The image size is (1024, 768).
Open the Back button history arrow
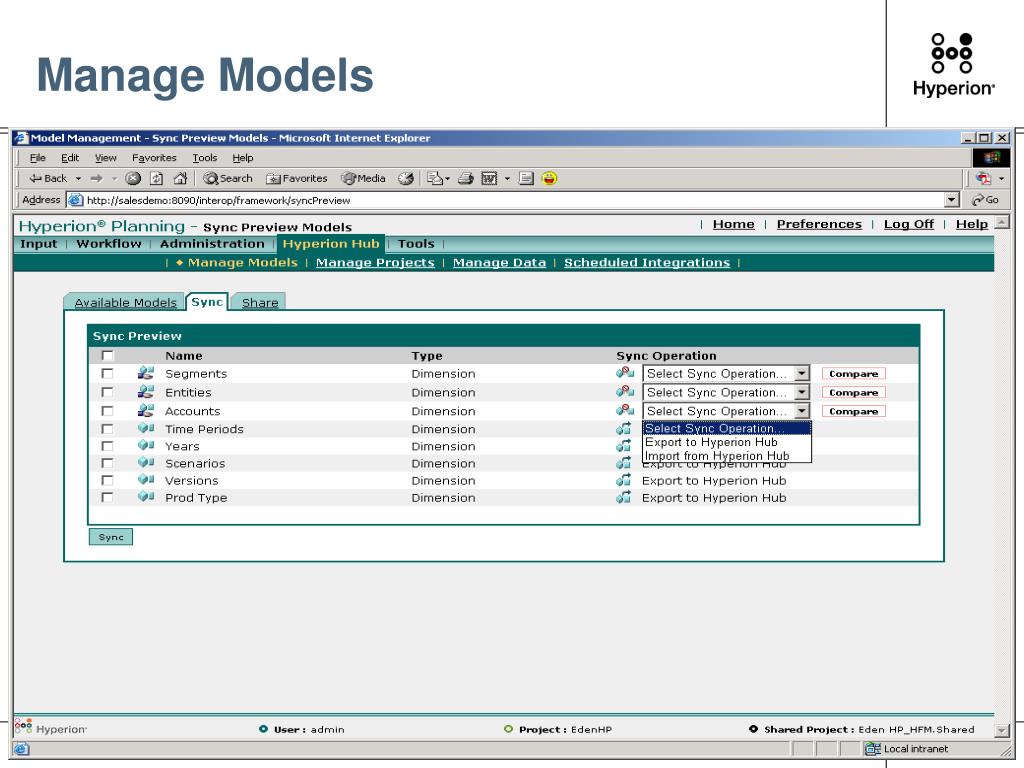click(78, 178)
